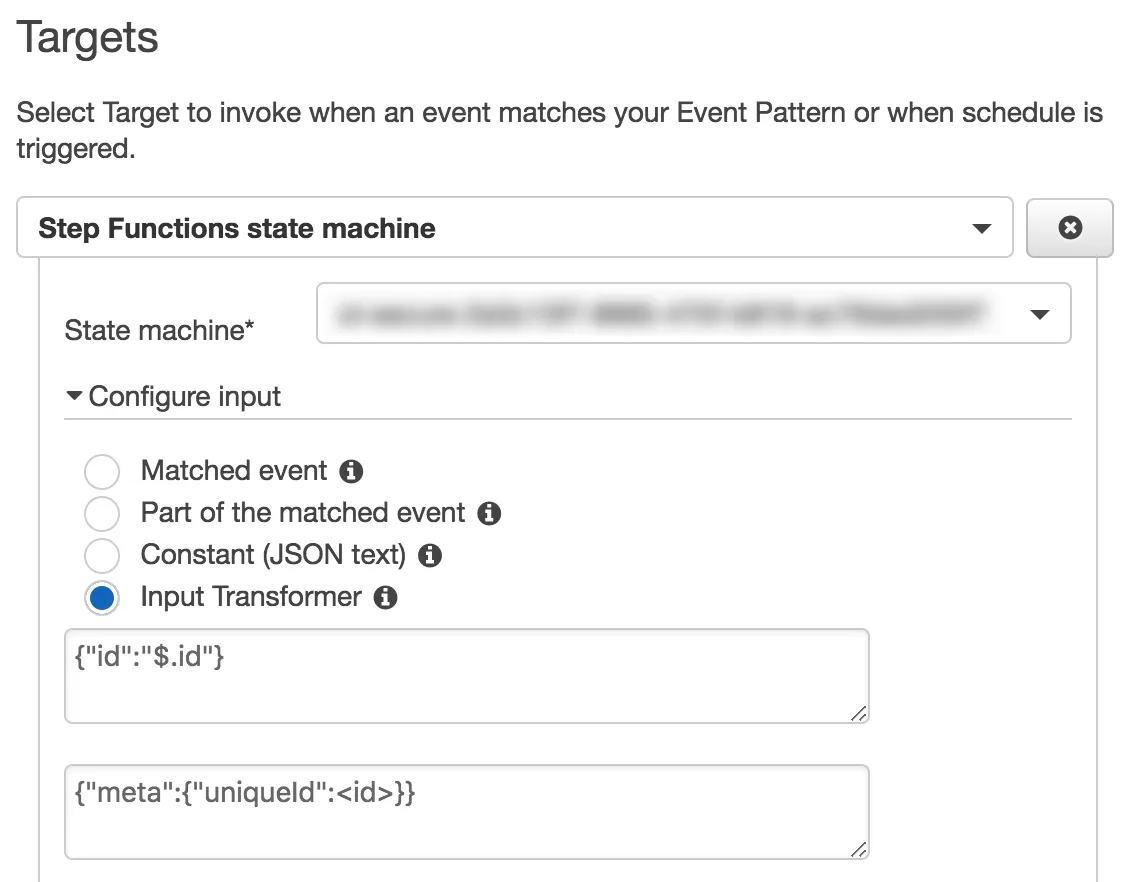Click into the {"id":"$.id"} input path field

pos(466,675)
